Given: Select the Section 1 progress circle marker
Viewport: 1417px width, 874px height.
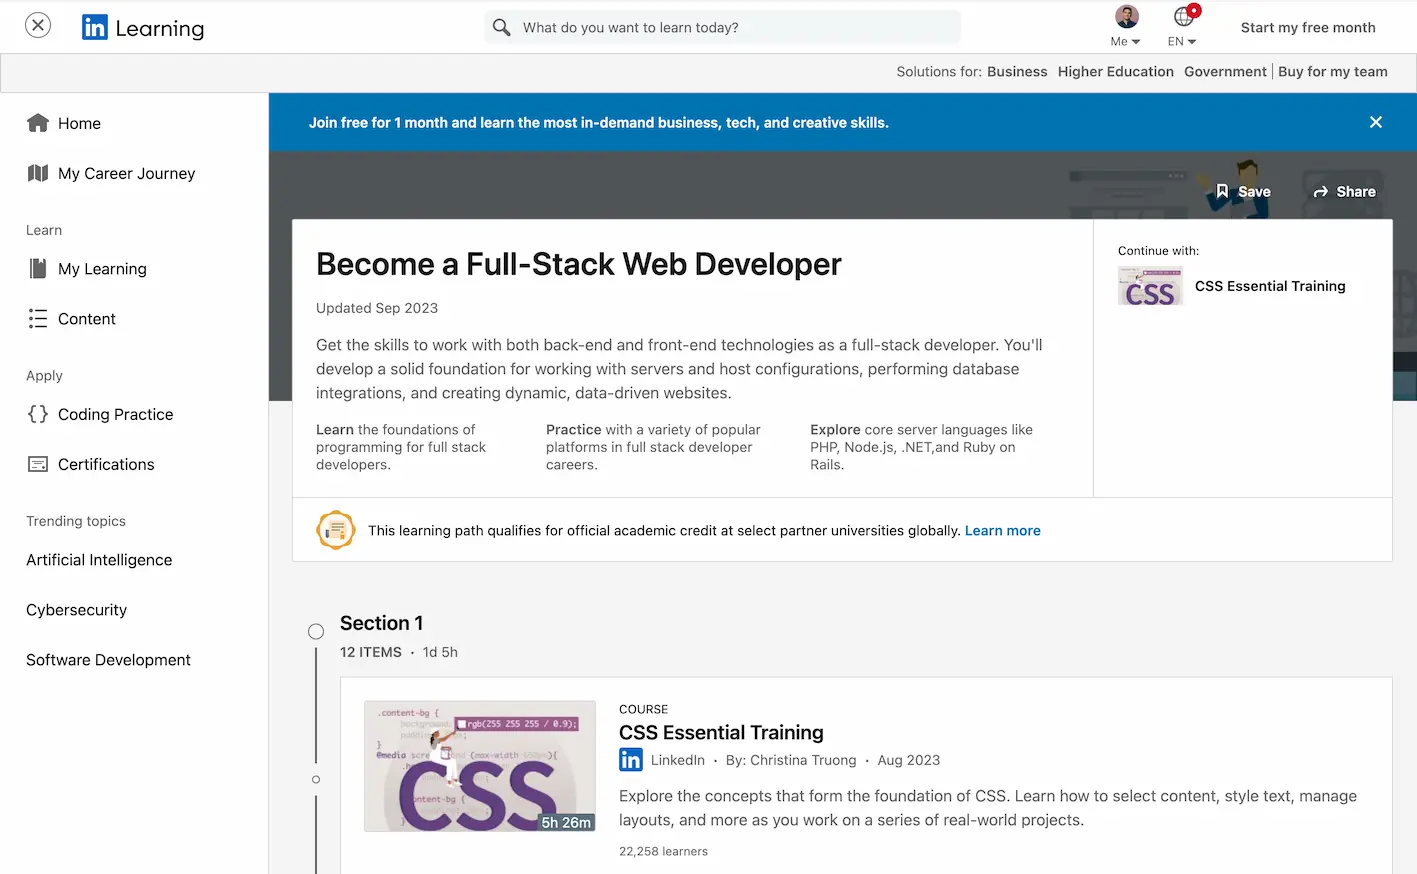Looking at the screenshot, I should tap(316, 631).
